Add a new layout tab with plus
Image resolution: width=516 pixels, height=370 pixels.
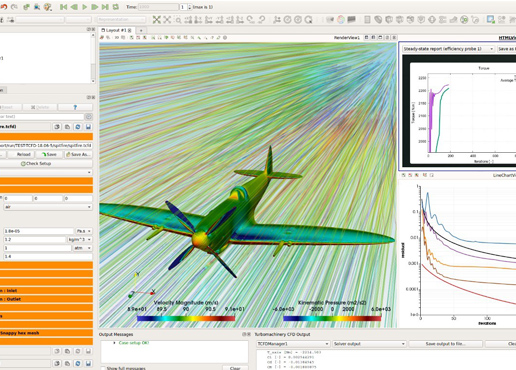pyautogui.click(x=141, y=30)
